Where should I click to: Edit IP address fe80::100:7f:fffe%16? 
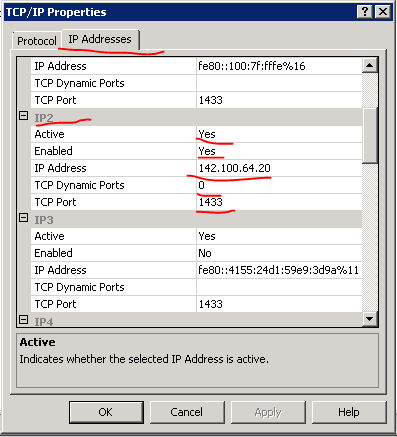[279, 66]
